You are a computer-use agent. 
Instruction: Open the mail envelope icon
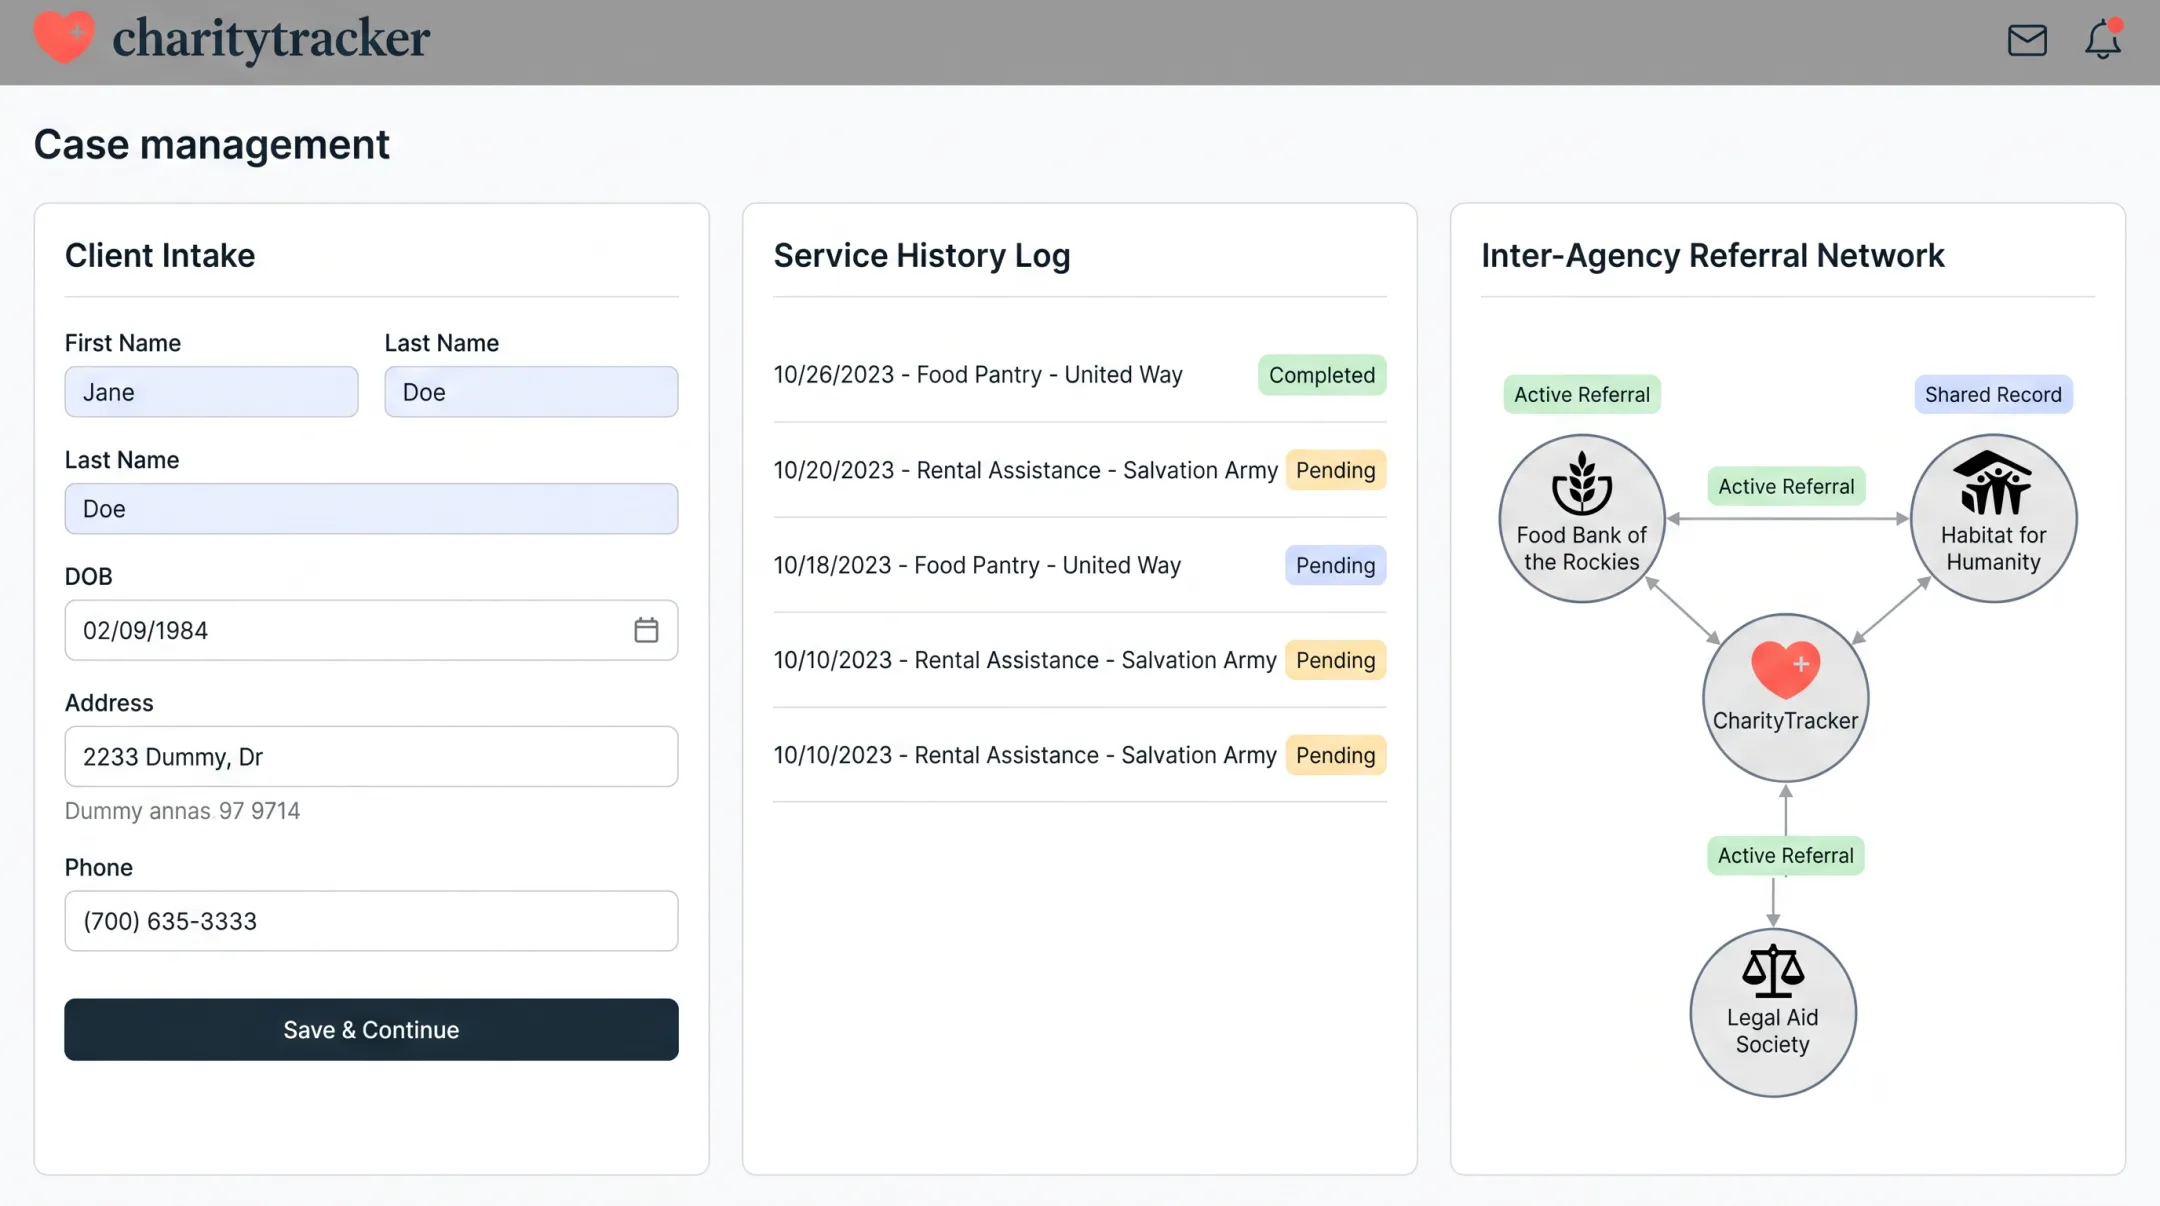2027,40
